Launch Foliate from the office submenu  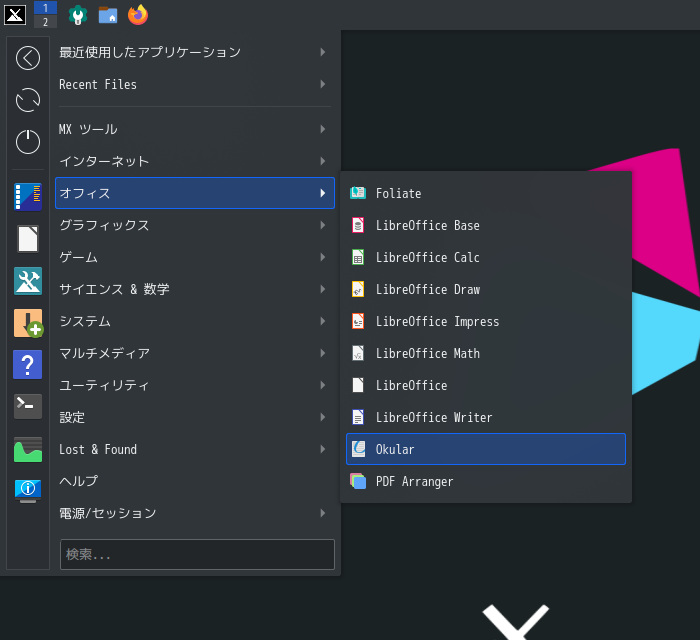[486, 193]
